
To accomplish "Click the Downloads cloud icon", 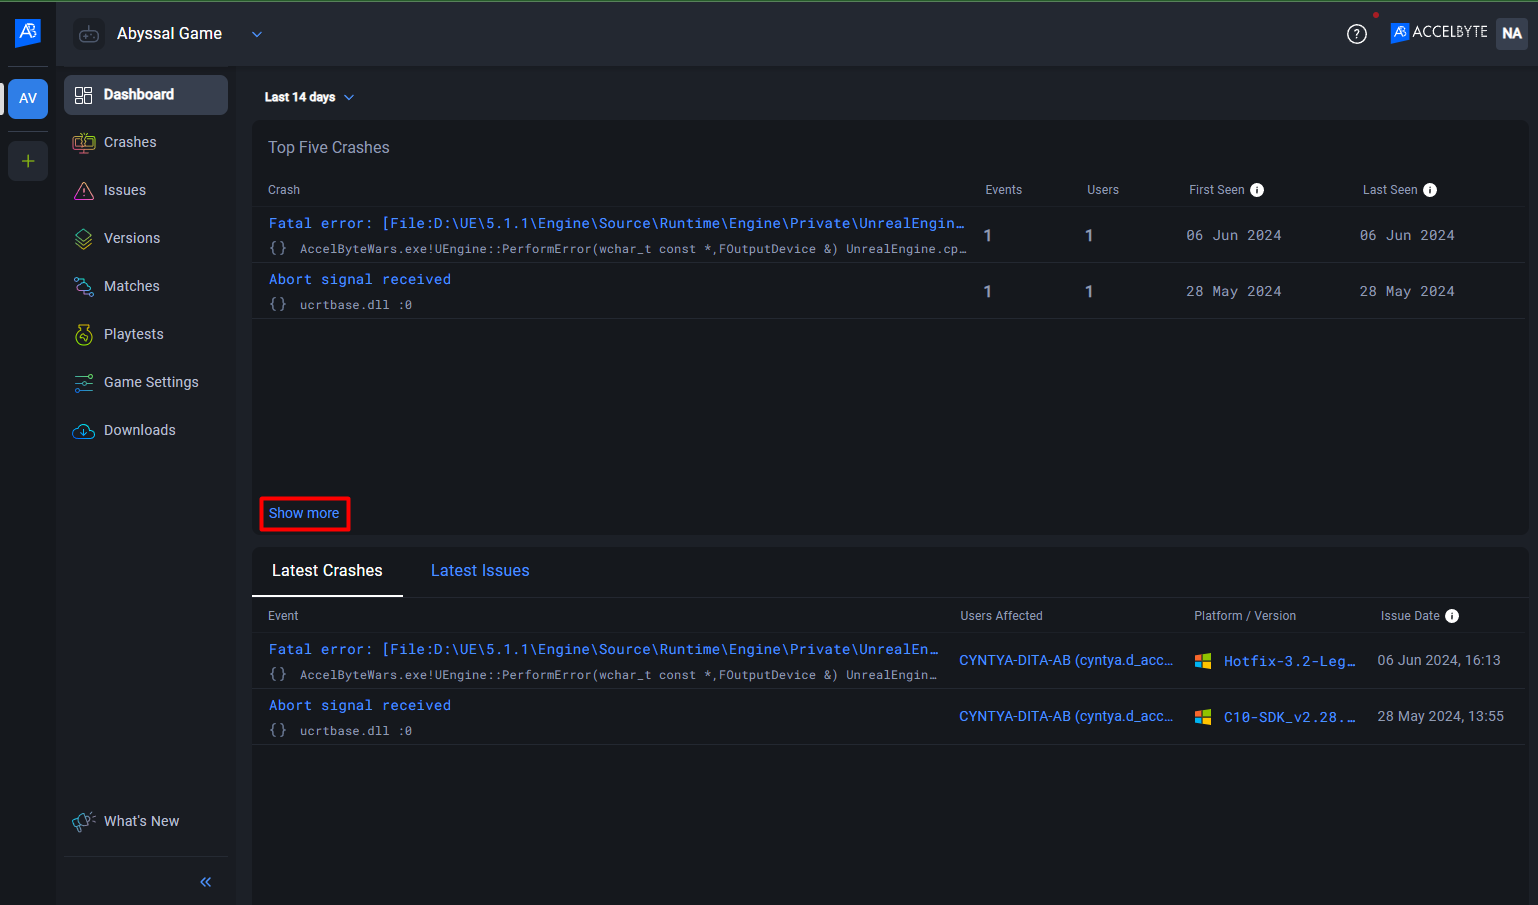I will (84, 431).
